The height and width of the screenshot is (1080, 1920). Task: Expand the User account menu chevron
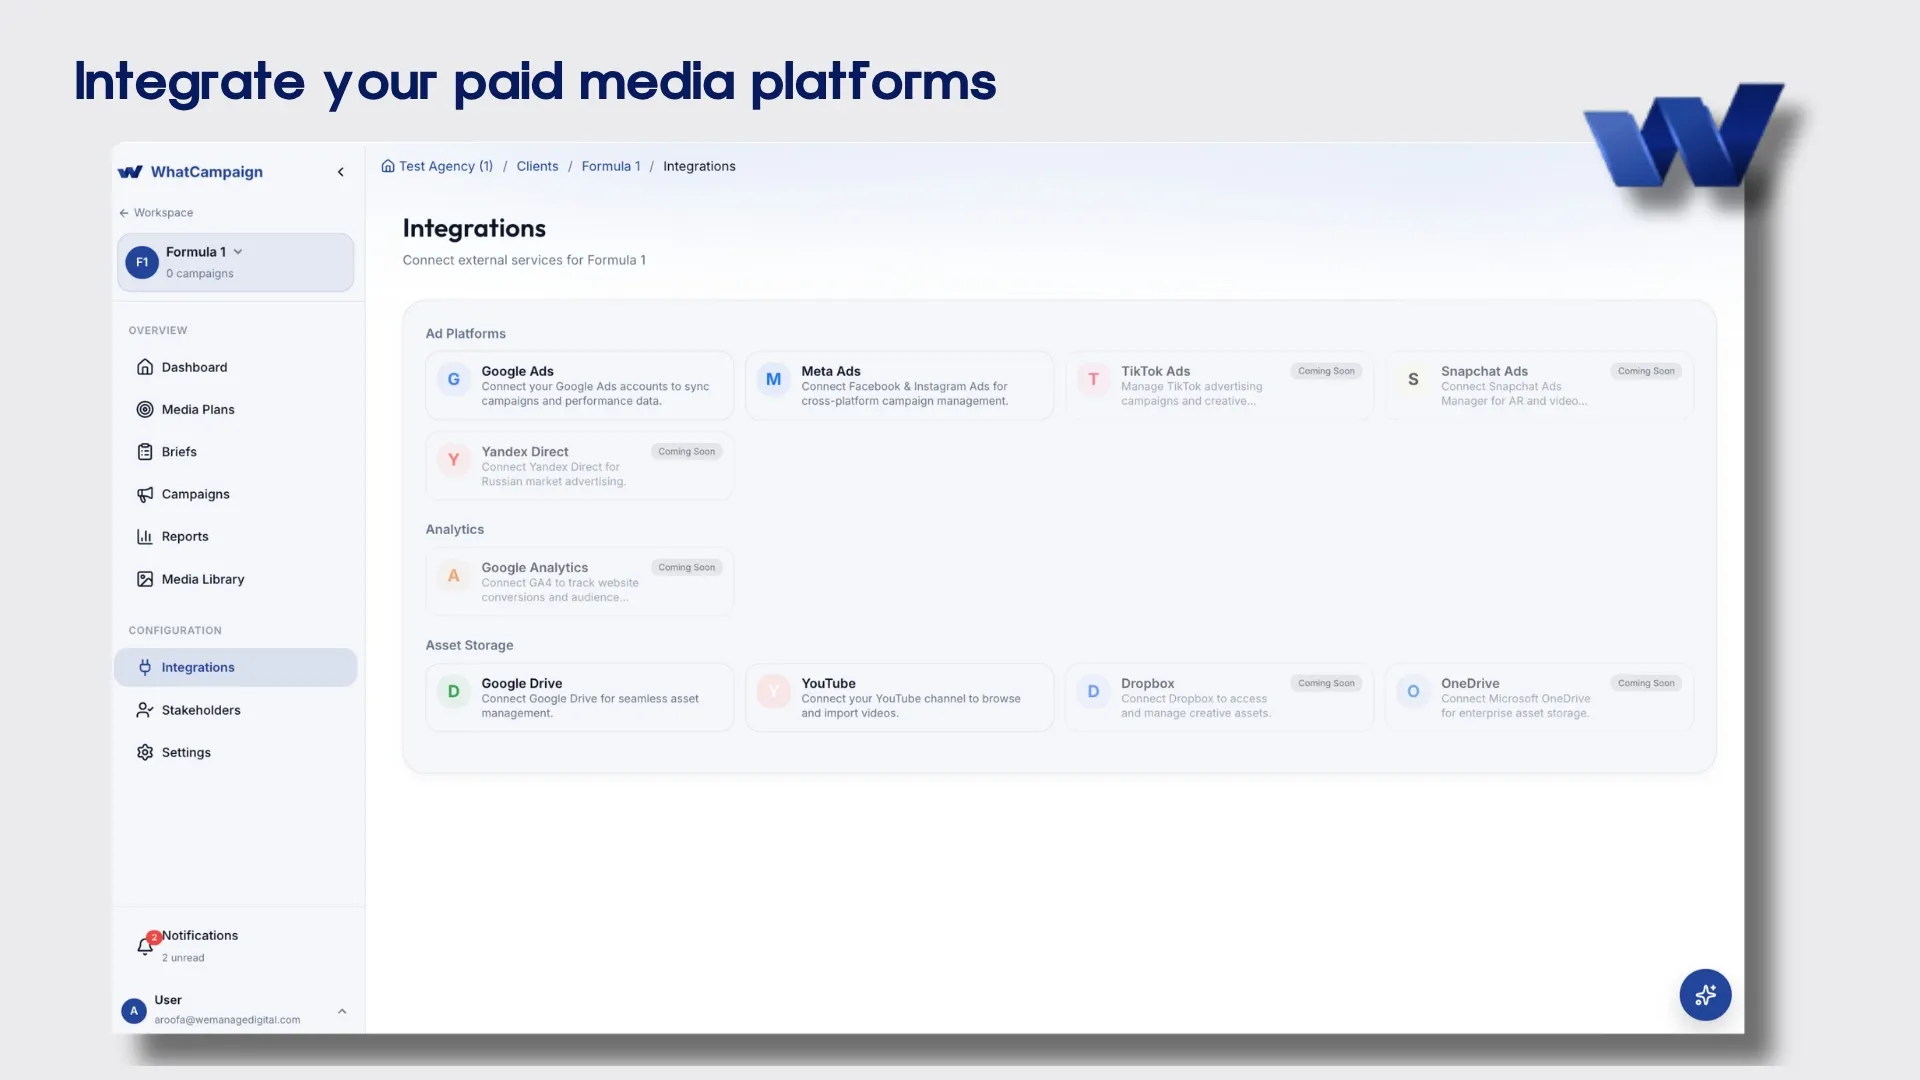point(342,1011)
